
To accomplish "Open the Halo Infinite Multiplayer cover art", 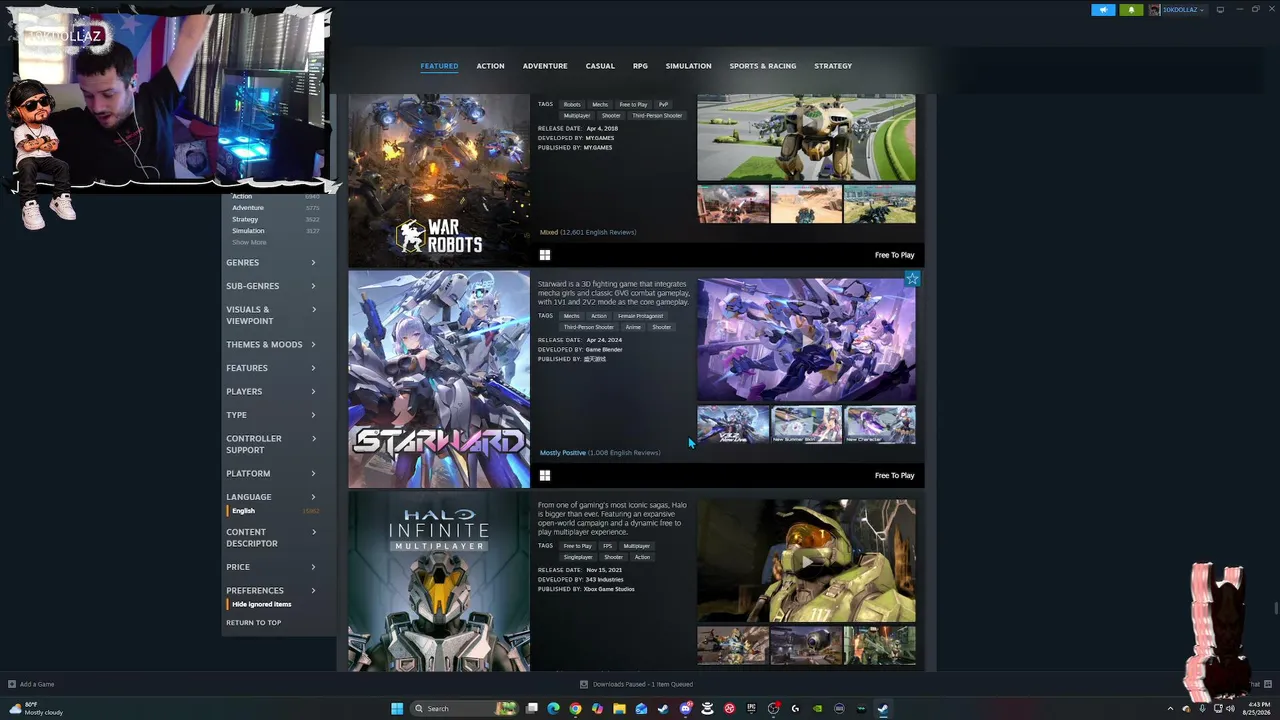I will click(x=439, y=581).
